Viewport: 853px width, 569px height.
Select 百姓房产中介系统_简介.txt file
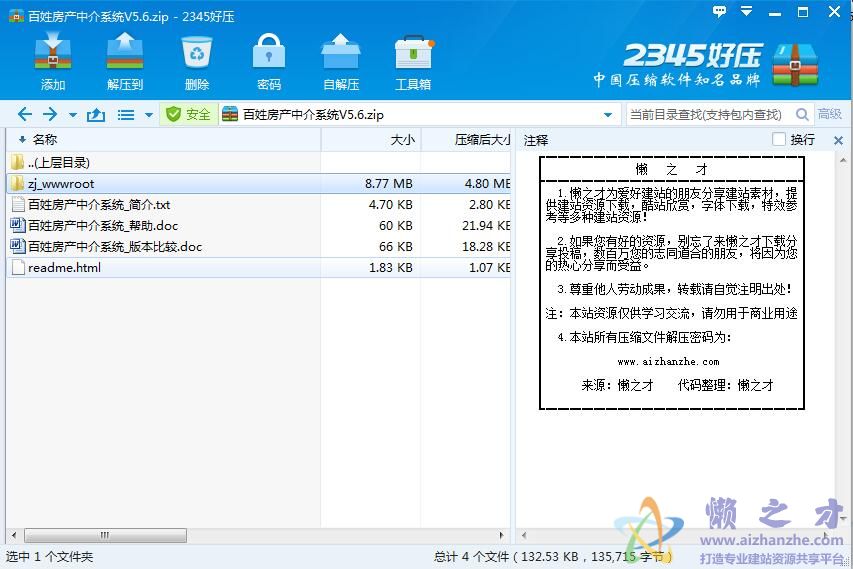258,205
